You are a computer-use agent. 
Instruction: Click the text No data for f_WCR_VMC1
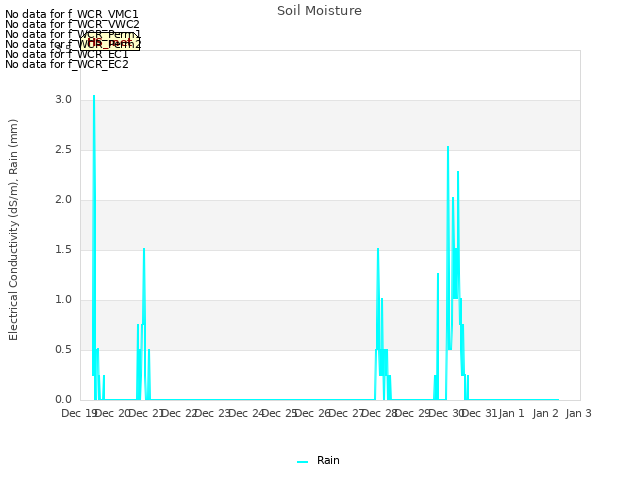(x=72, y=14)
